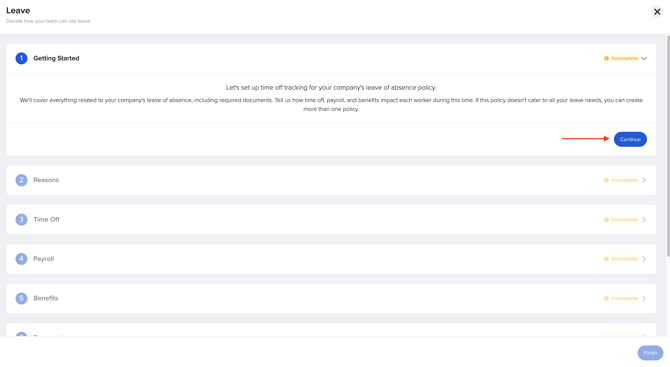Screen dimensions: 670x367
Task: Click the step 4 Payroll number icon
Action: click(x=21, y=258)
